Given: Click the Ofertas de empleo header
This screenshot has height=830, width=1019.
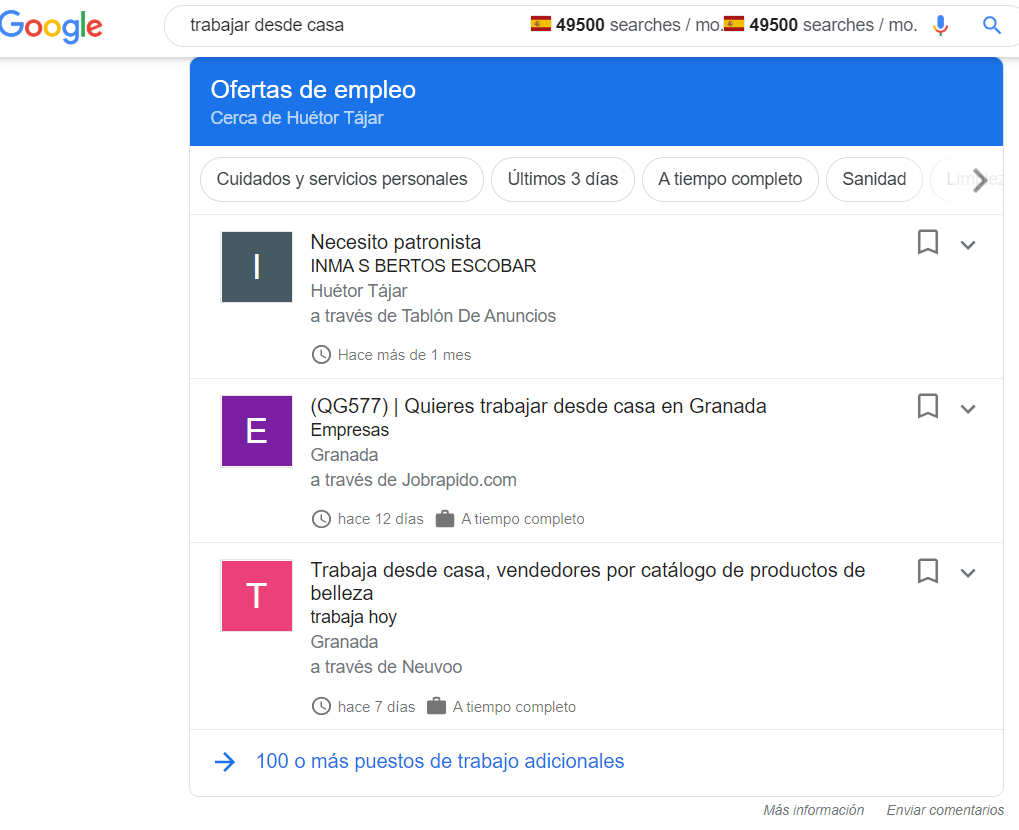Looking at the screenshot, I should [x=313, y=90].
